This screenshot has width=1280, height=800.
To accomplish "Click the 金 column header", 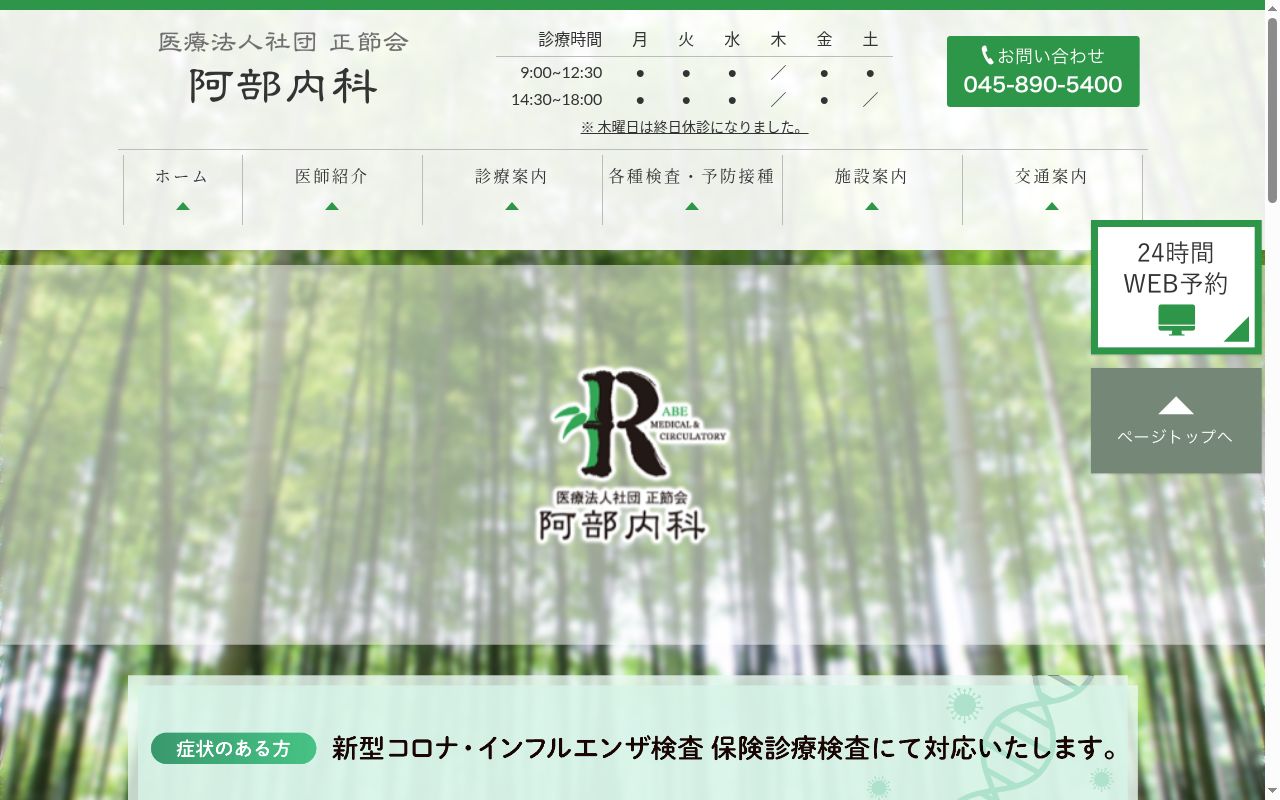I will tap(824, 40).
